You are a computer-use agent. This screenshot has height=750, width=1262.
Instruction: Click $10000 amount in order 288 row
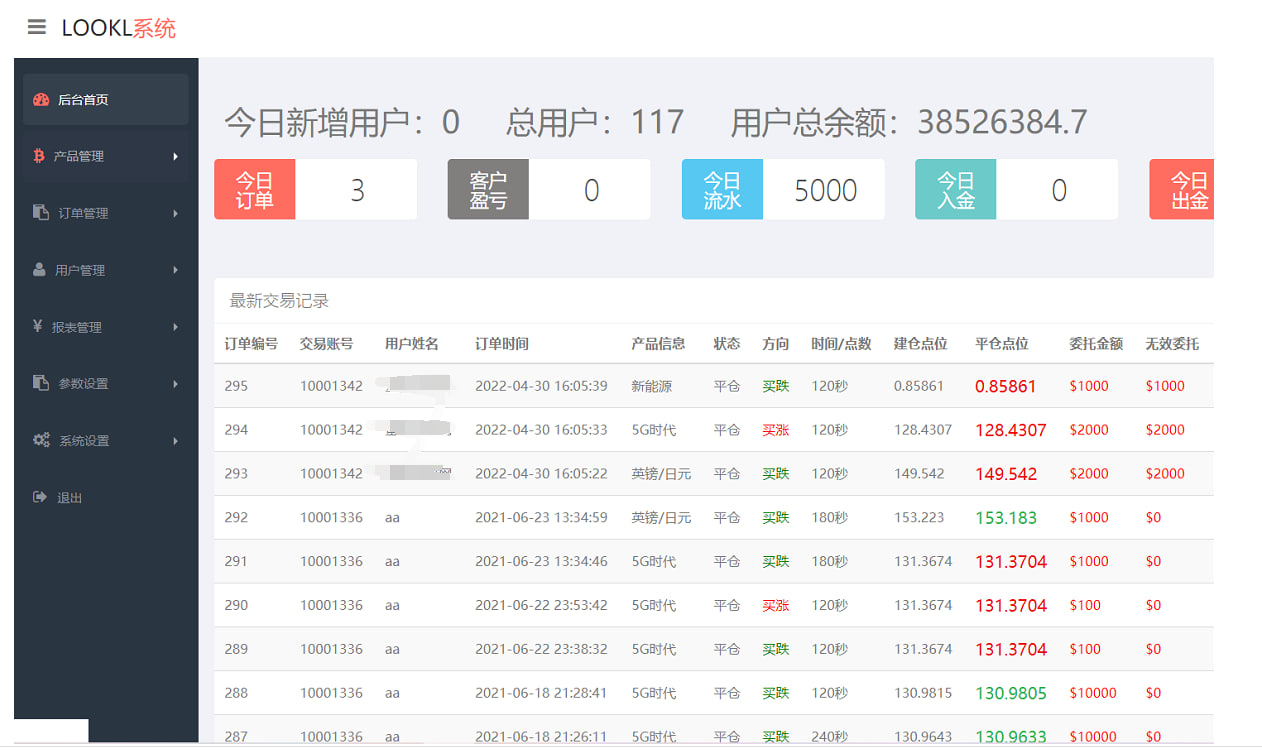point(1093,693)
